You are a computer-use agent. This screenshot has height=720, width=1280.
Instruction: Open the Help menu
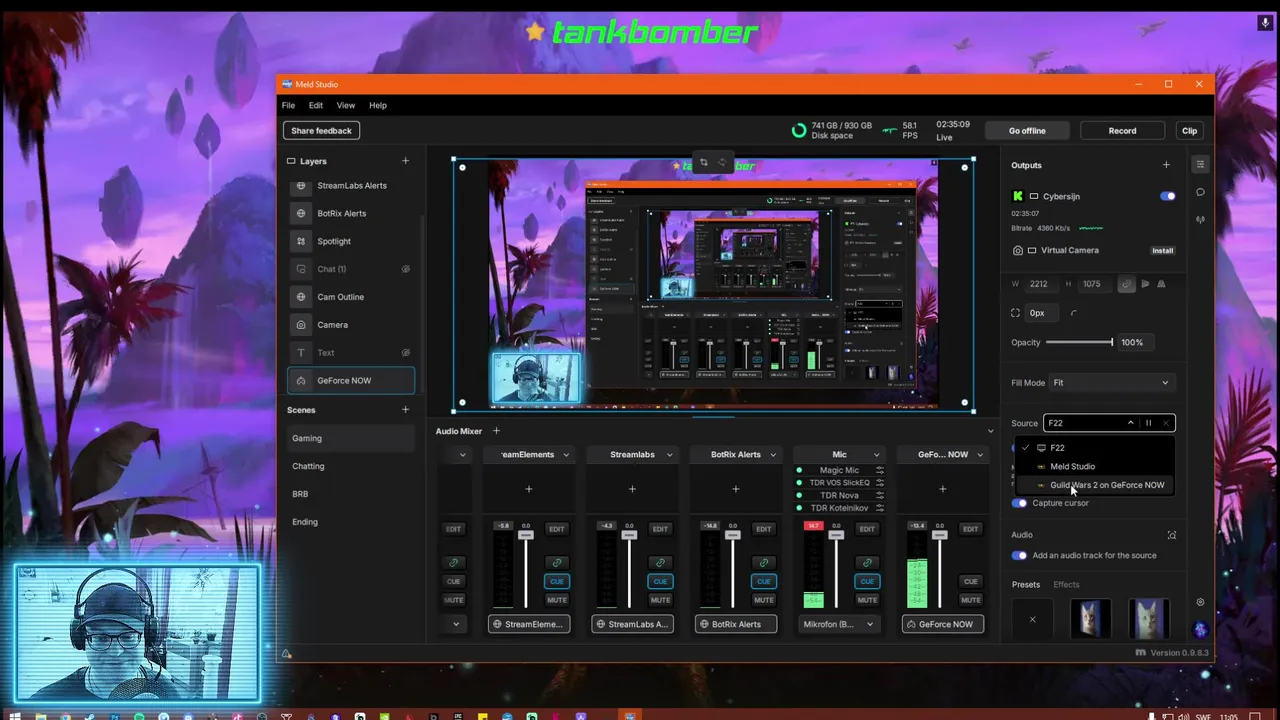pyautogui.click(x=378, y=105)
